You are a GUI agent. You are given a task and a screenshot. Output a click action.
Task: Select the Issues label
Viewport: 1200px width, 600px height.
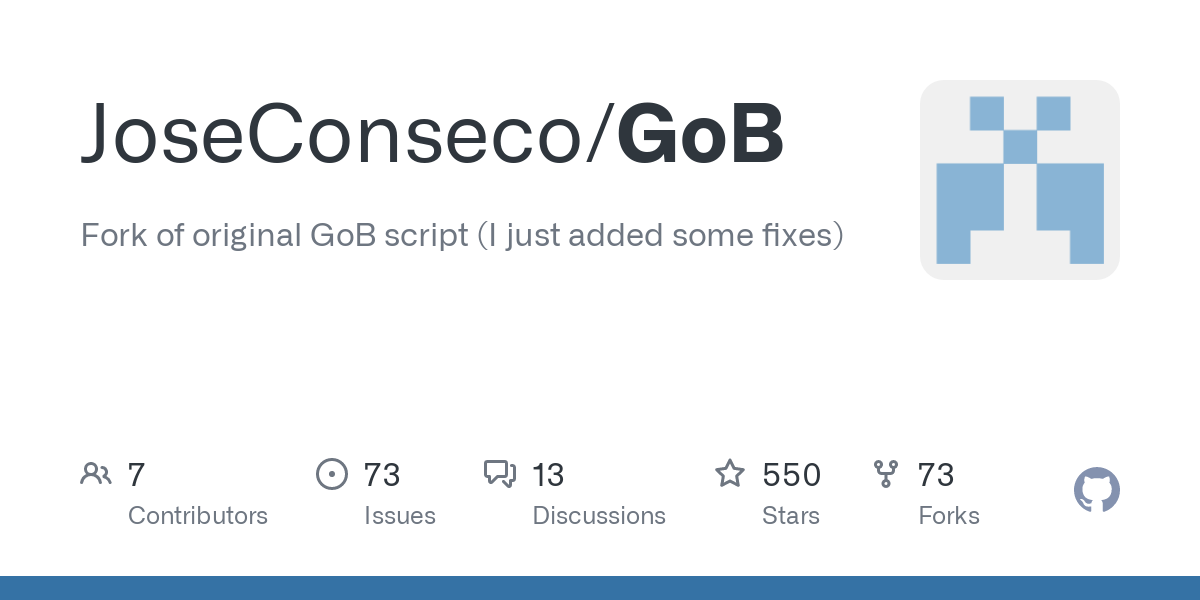coord(400,516)
